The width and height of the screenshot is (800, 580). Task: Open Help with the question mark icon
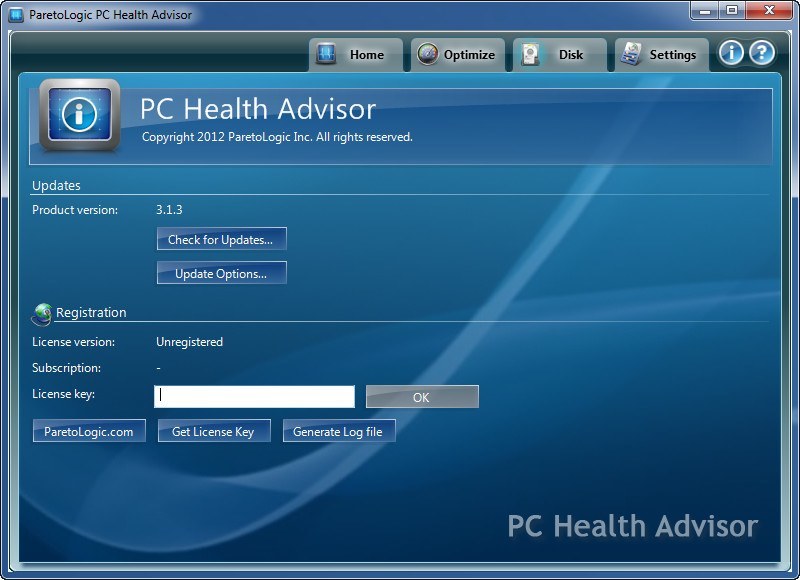click(x=762, y=54)
